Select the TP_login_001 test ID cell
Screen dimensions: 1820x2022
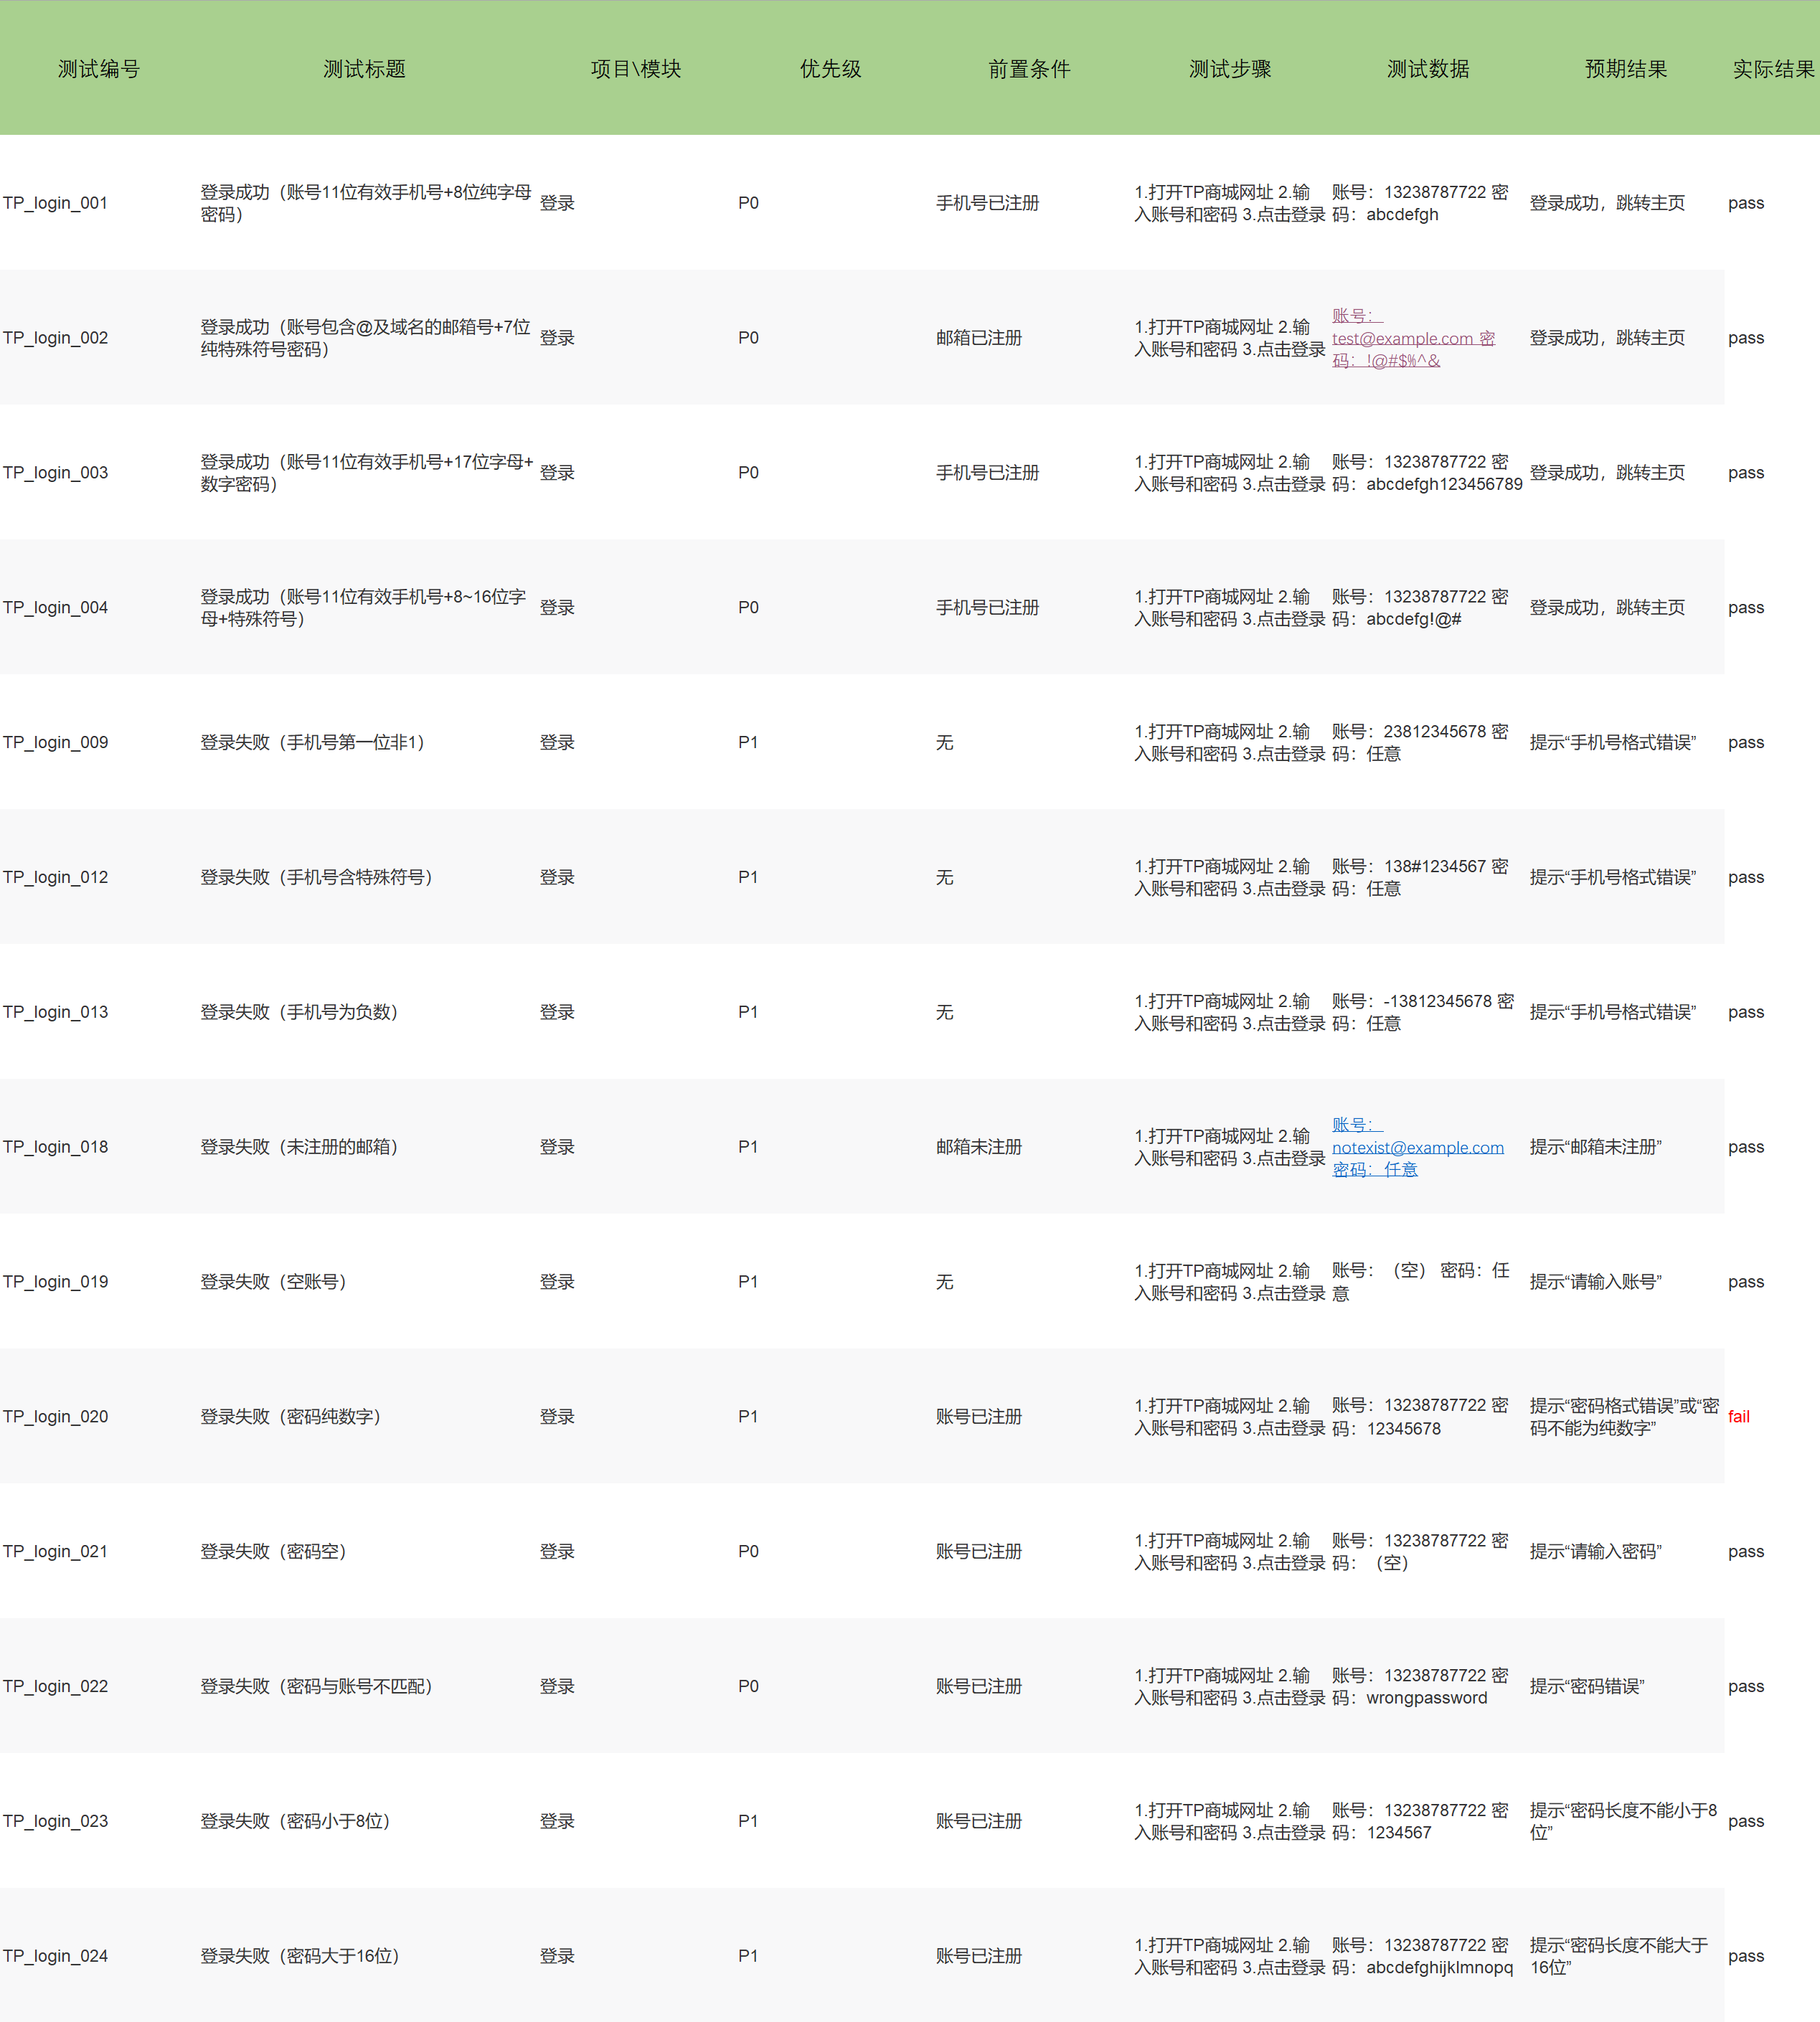[x=55, y=203]
